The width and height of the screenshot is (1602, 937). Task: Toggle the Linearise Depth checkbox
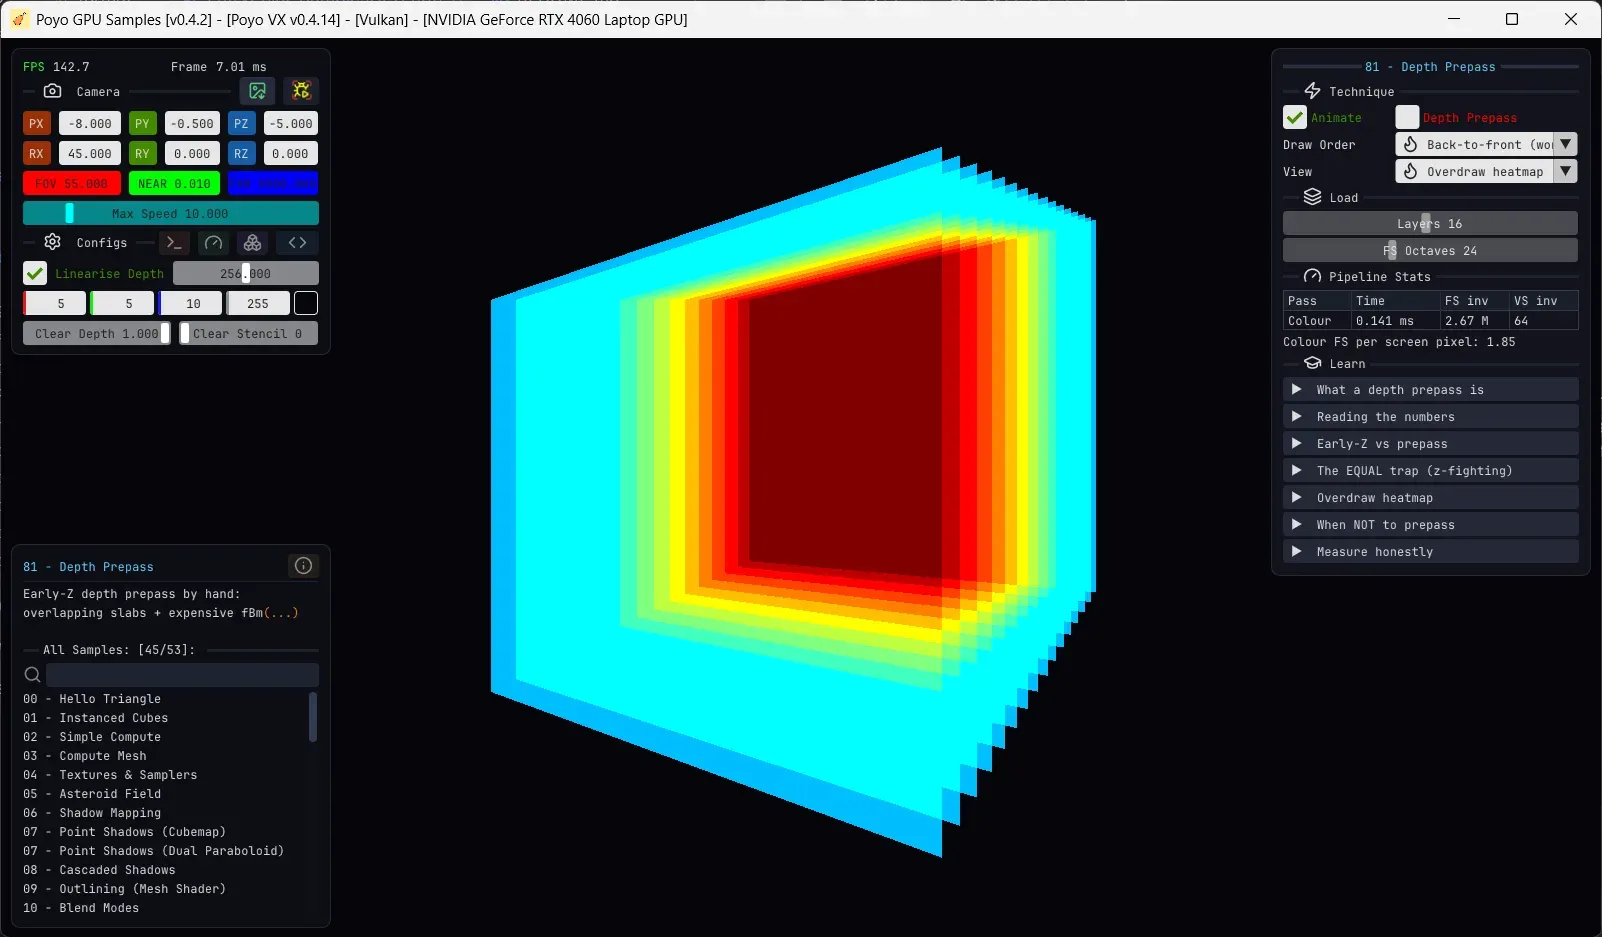[35, 273]
